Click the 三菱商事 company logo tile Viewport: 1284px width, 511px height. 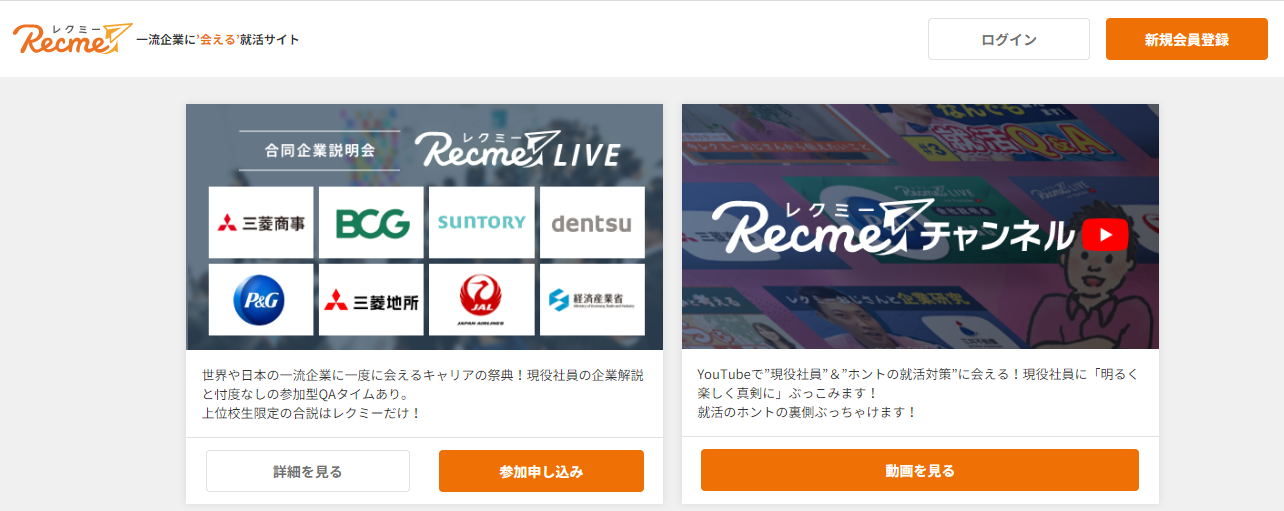[261, 222]
